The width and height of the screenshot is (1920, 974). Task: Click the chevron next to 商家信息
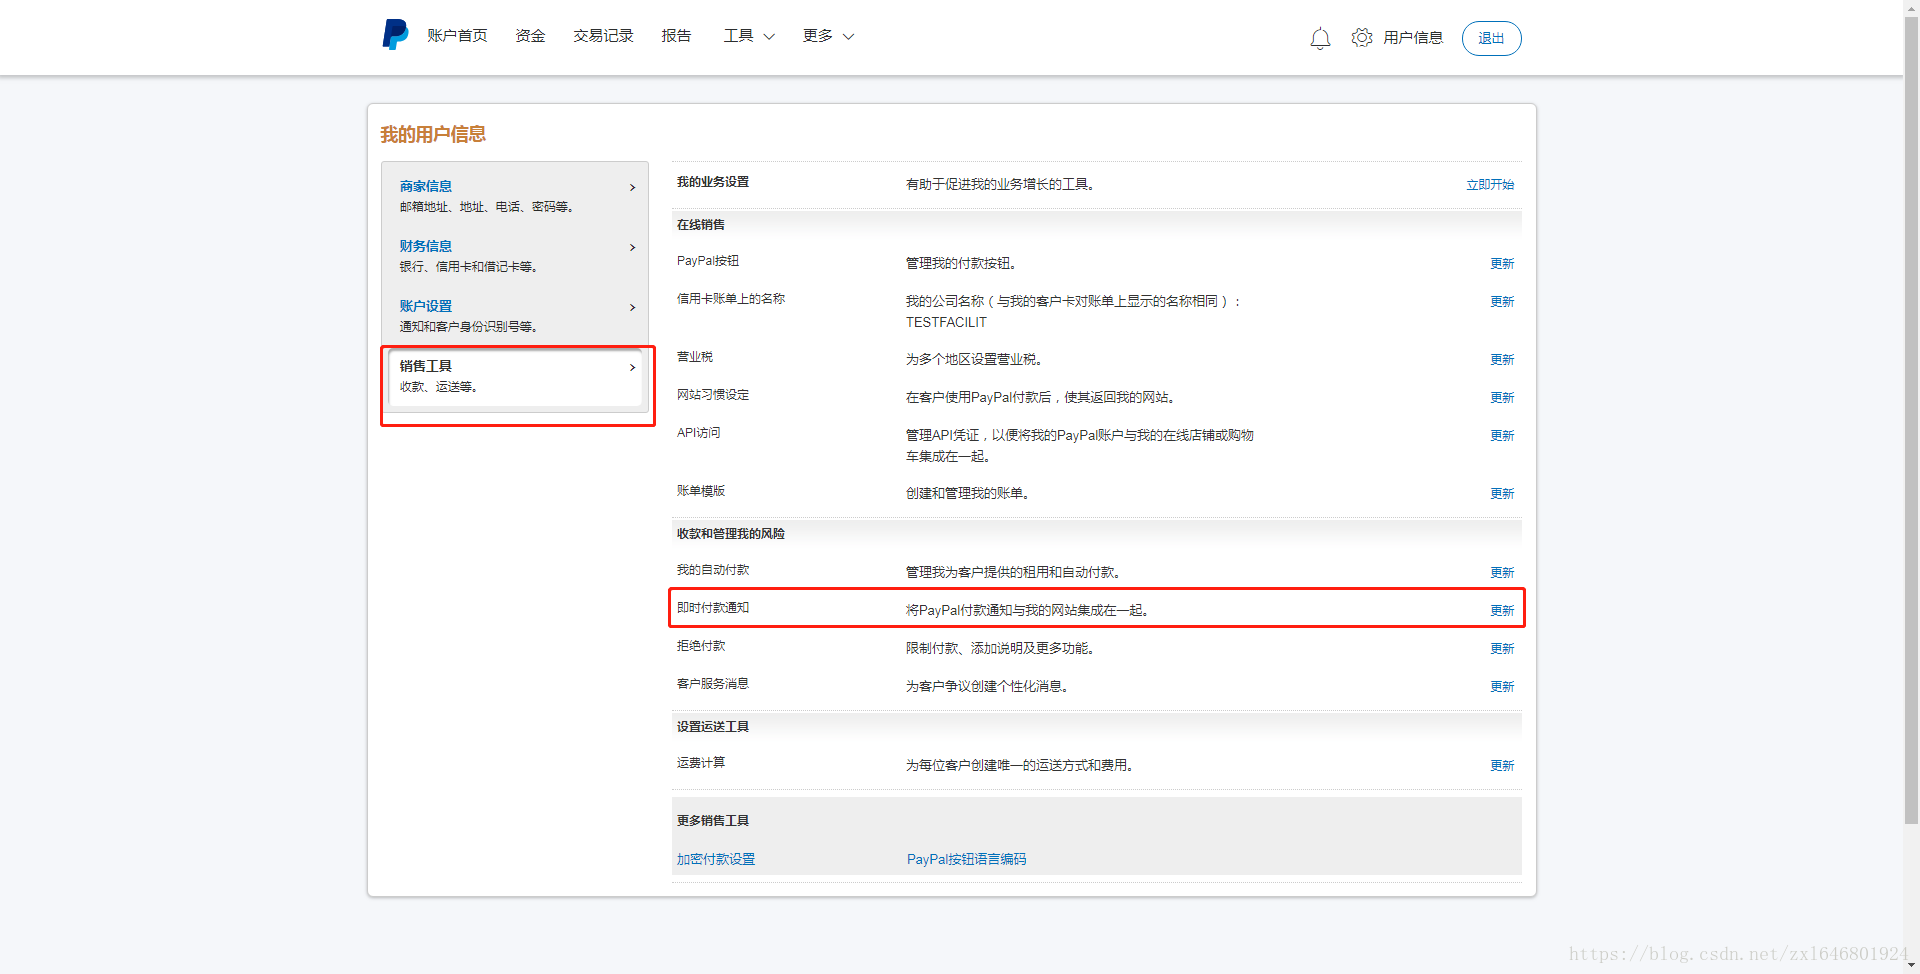[632, 187]
